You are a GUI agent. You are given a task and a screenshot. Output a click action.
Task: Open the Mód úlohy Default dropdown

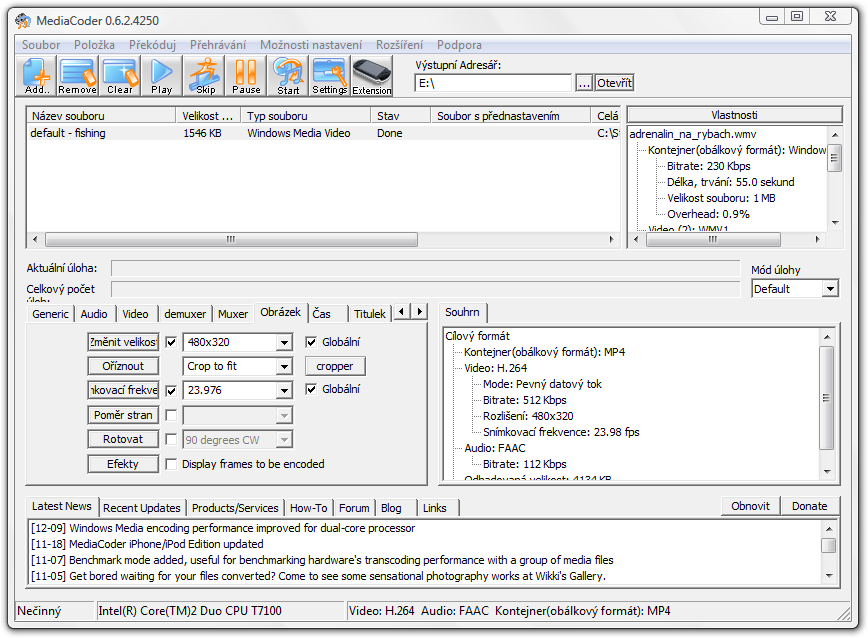830,289
